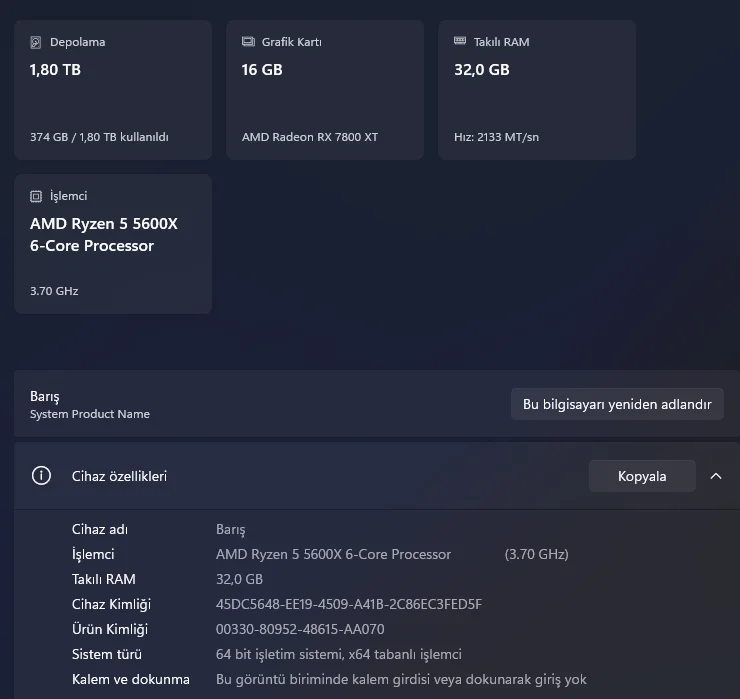
Task: Select the Kalem ve dokunma value text
Action: point(401,679)
